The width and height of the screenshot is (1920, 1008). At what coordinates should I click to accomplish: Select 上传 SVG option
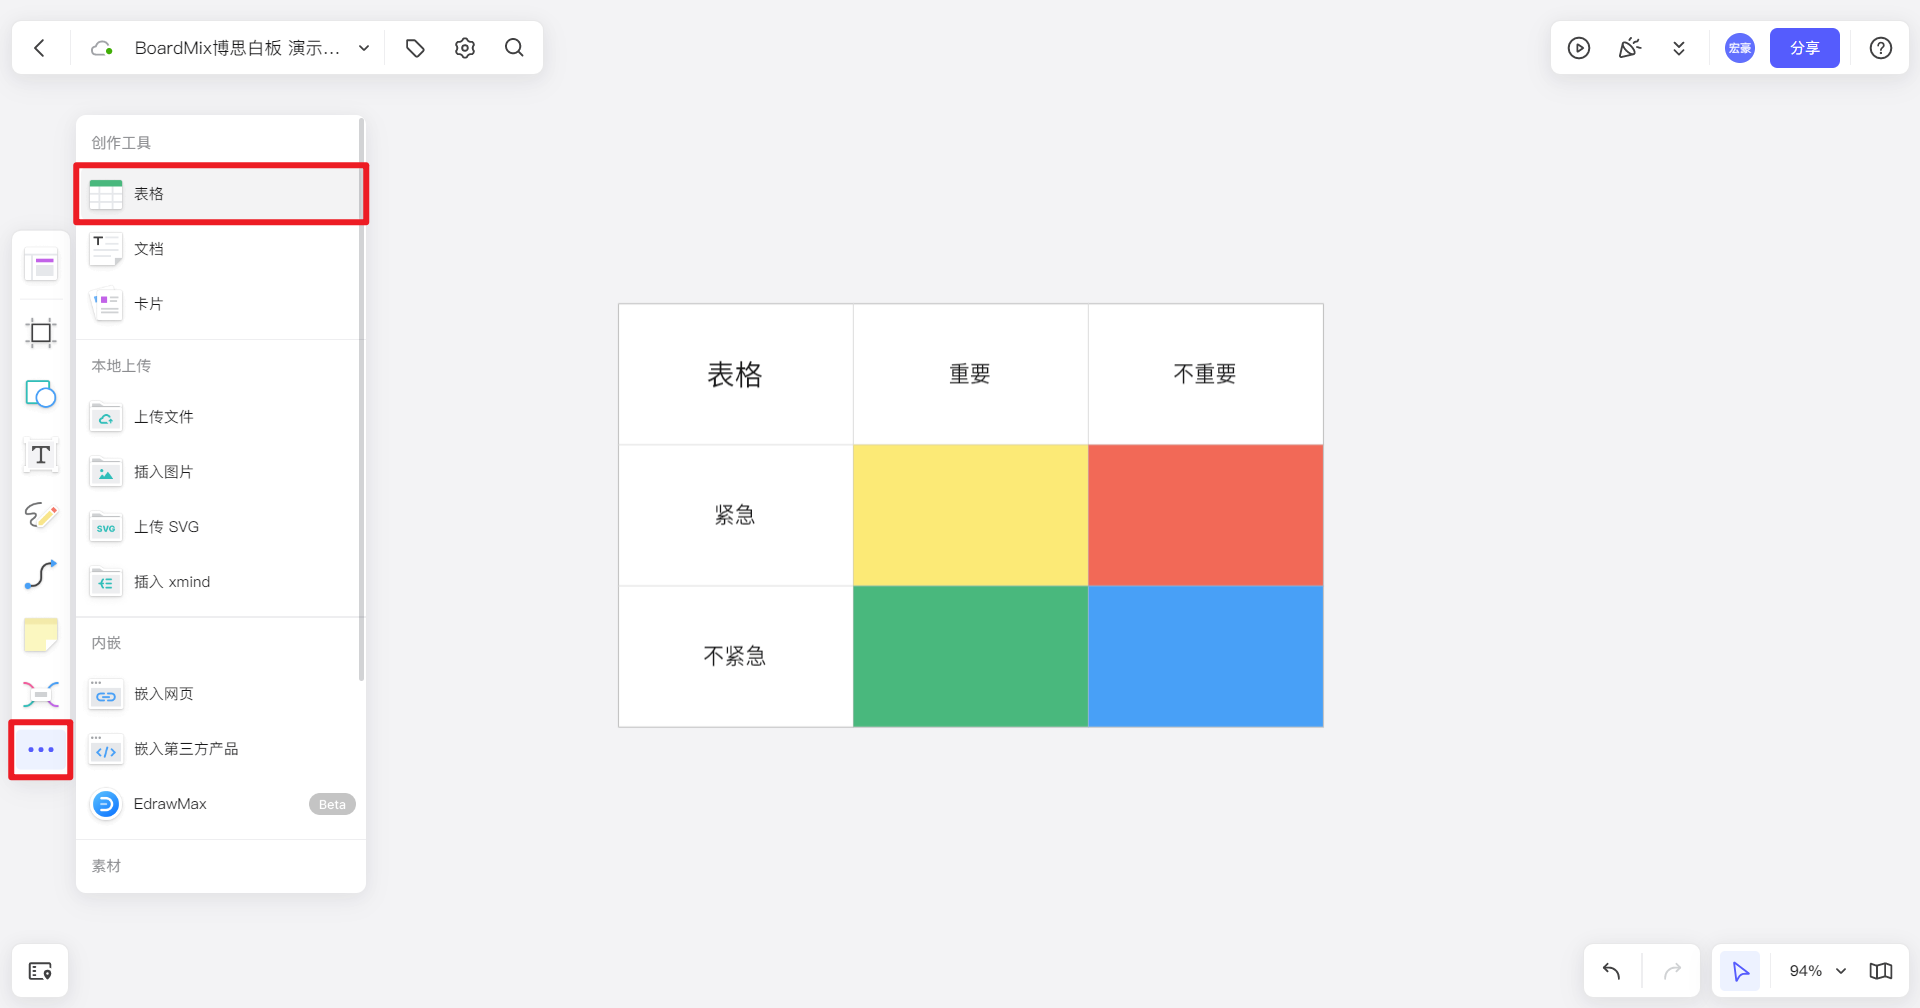coord(221,527)
